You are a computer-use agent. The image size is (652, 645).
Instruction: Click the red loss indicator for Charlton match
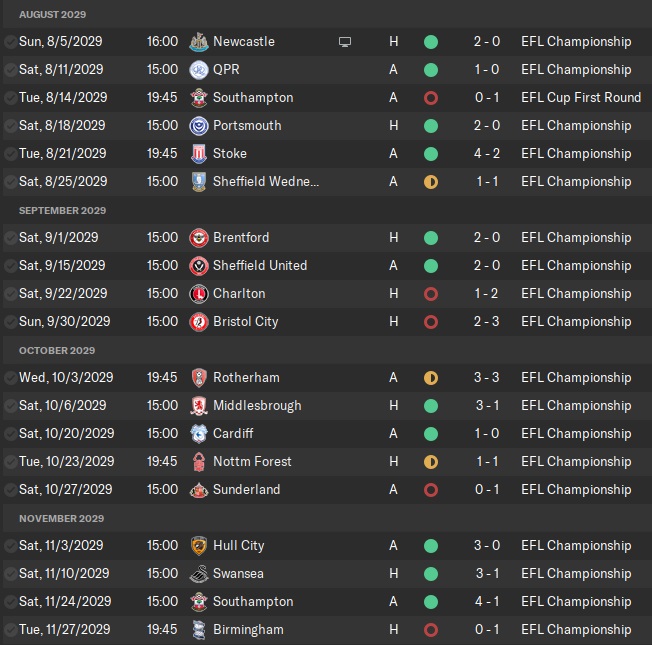click(431, 294)
